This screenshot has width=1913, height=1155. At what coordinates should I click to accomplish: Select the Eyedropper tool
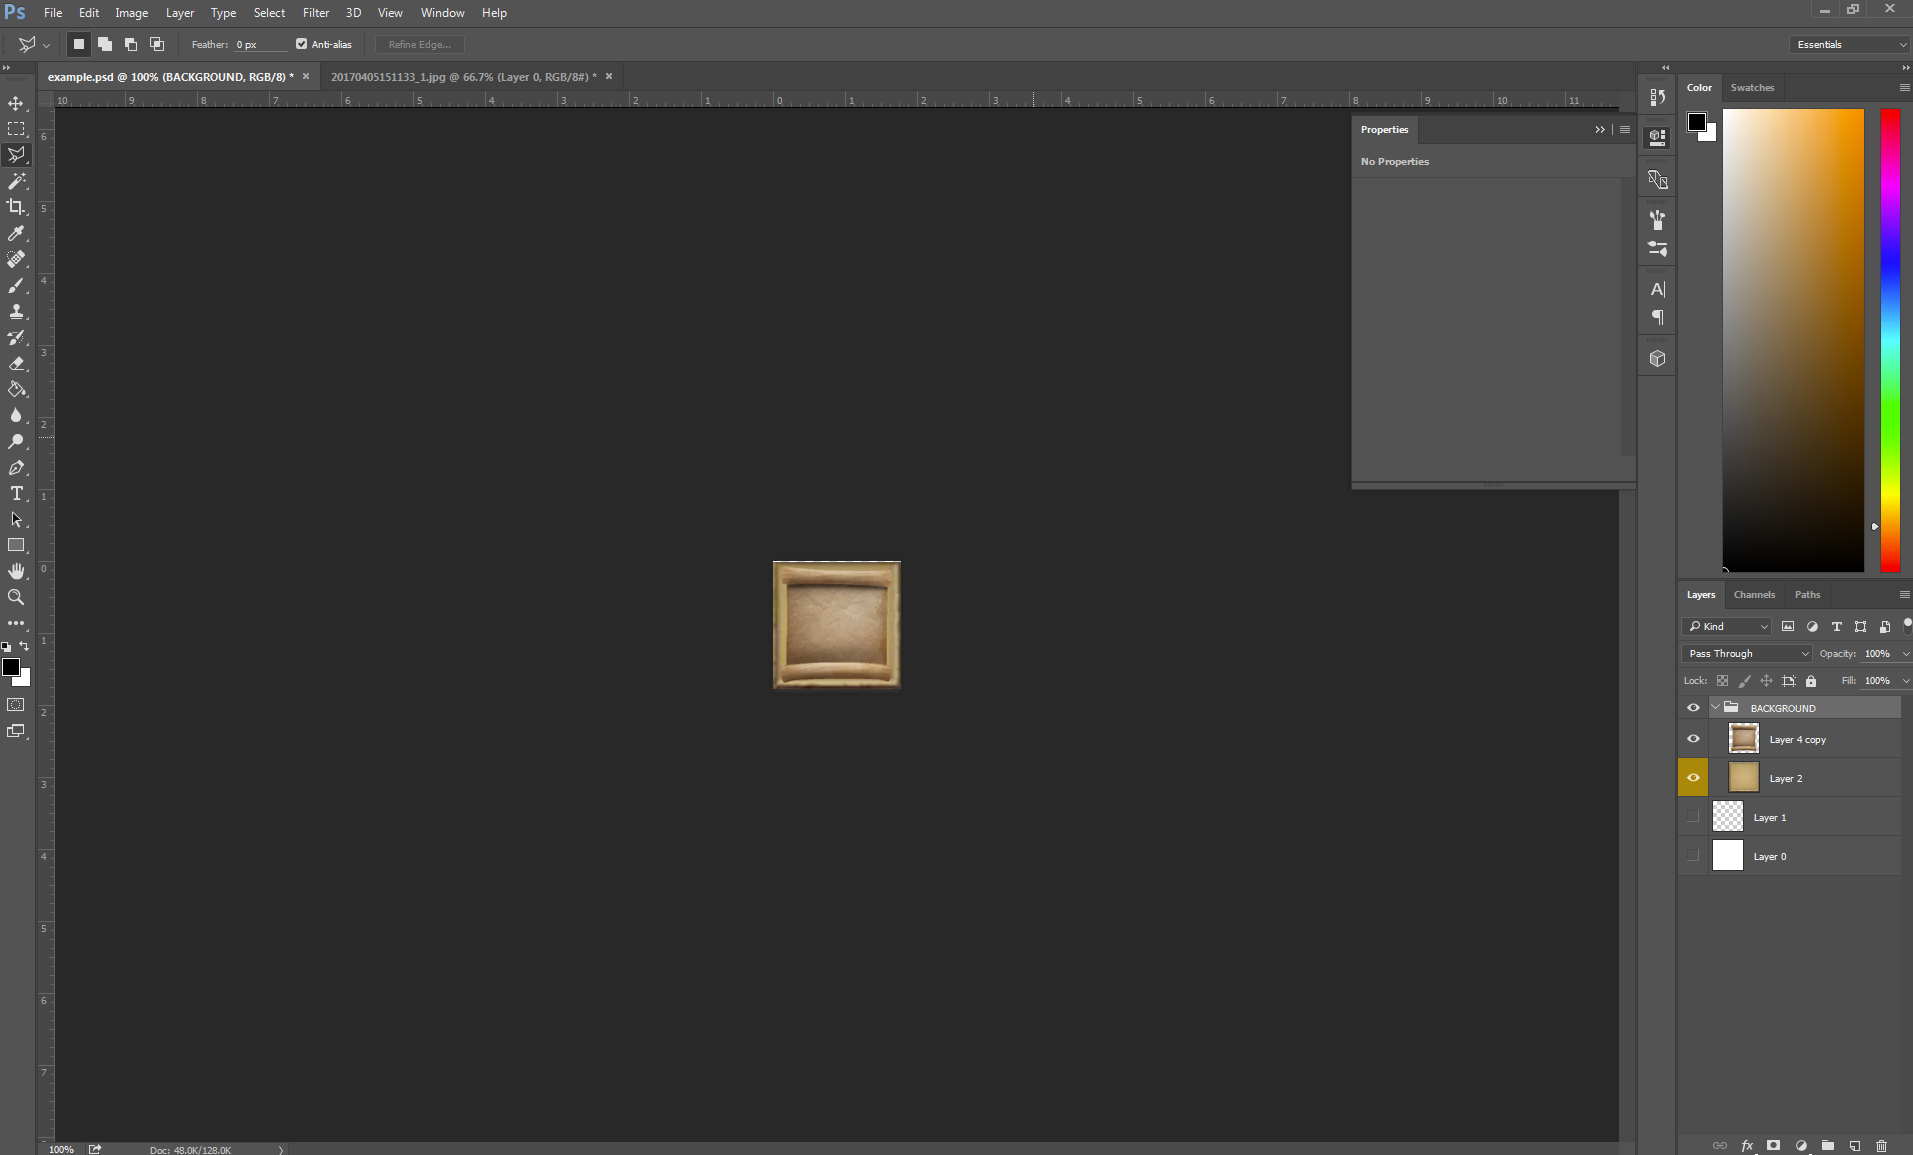coord(16,233)
